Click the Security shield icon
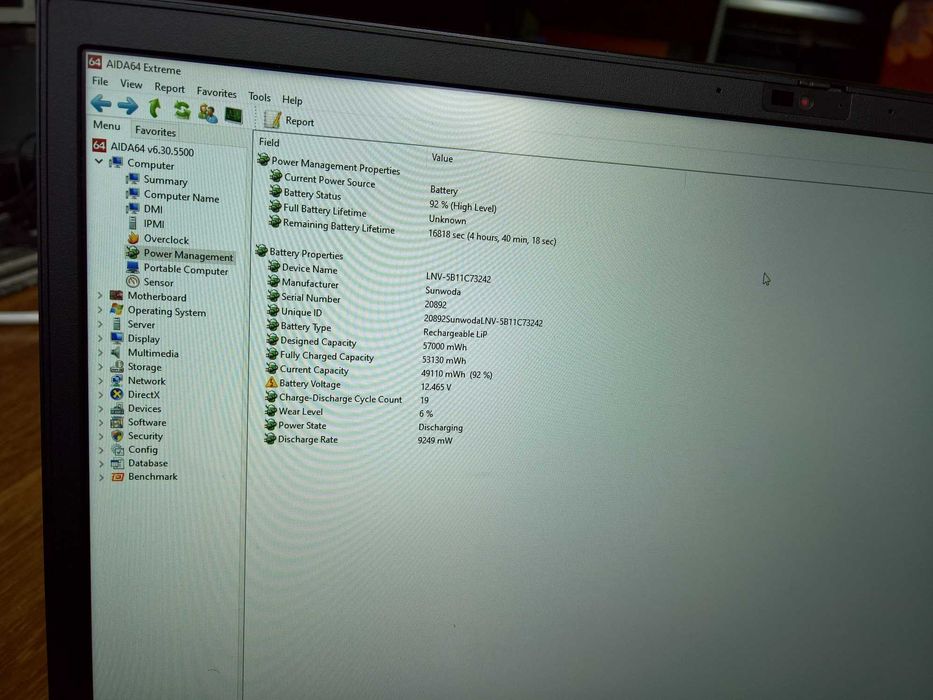The width and height of the screenshot is (933, 700). pos(117,436)
